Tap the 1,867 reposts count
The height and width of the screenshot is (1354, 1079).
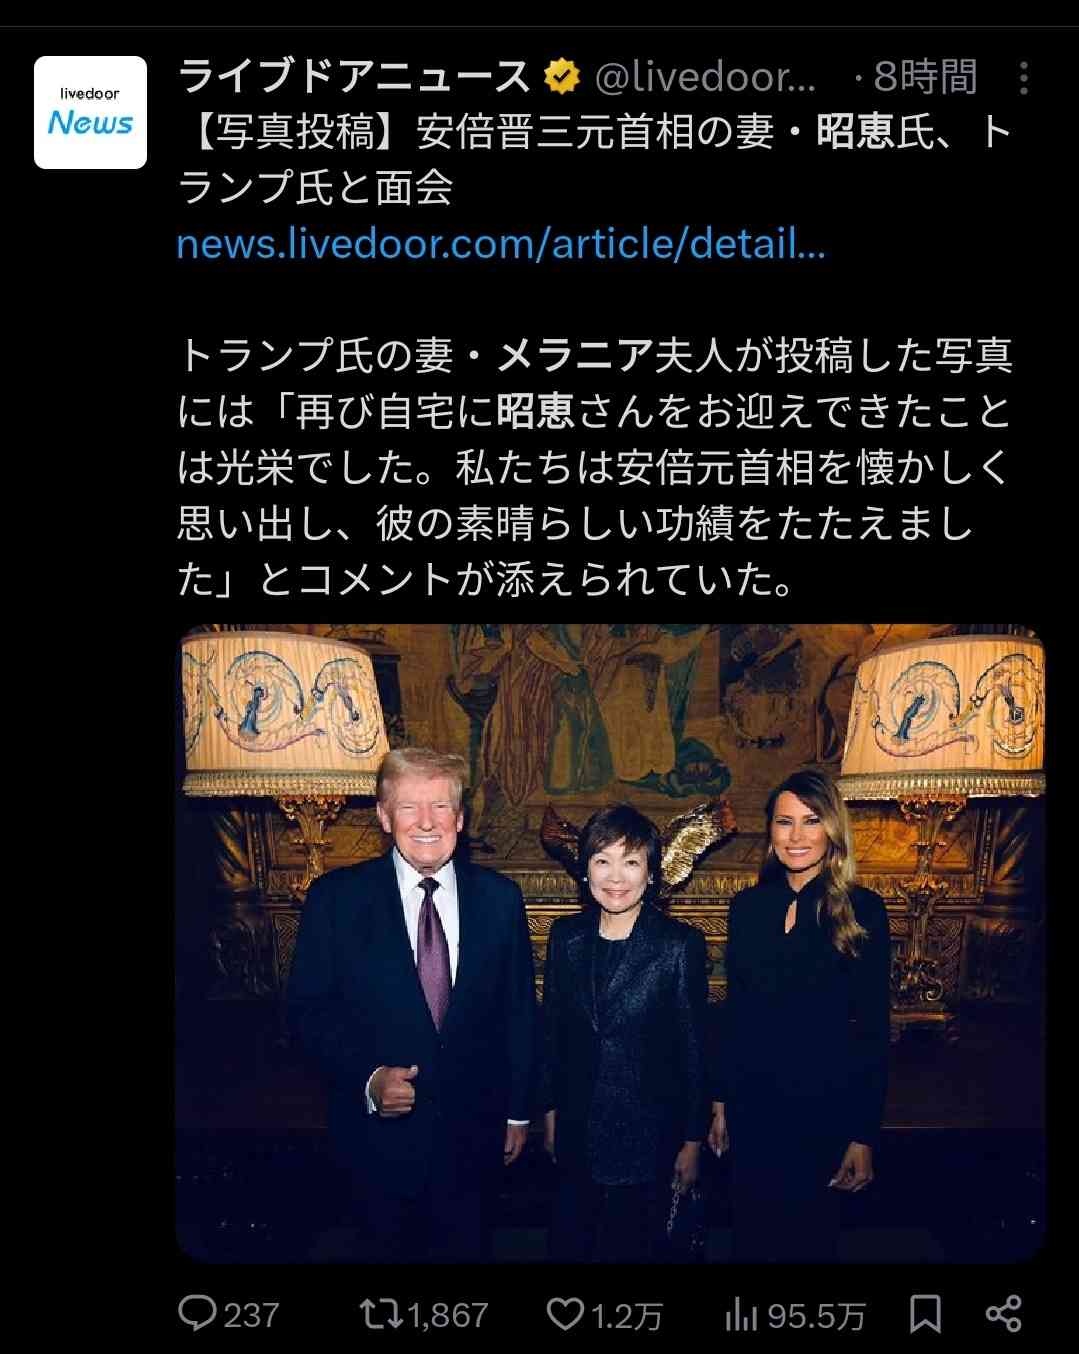[x=448, y=1314]
